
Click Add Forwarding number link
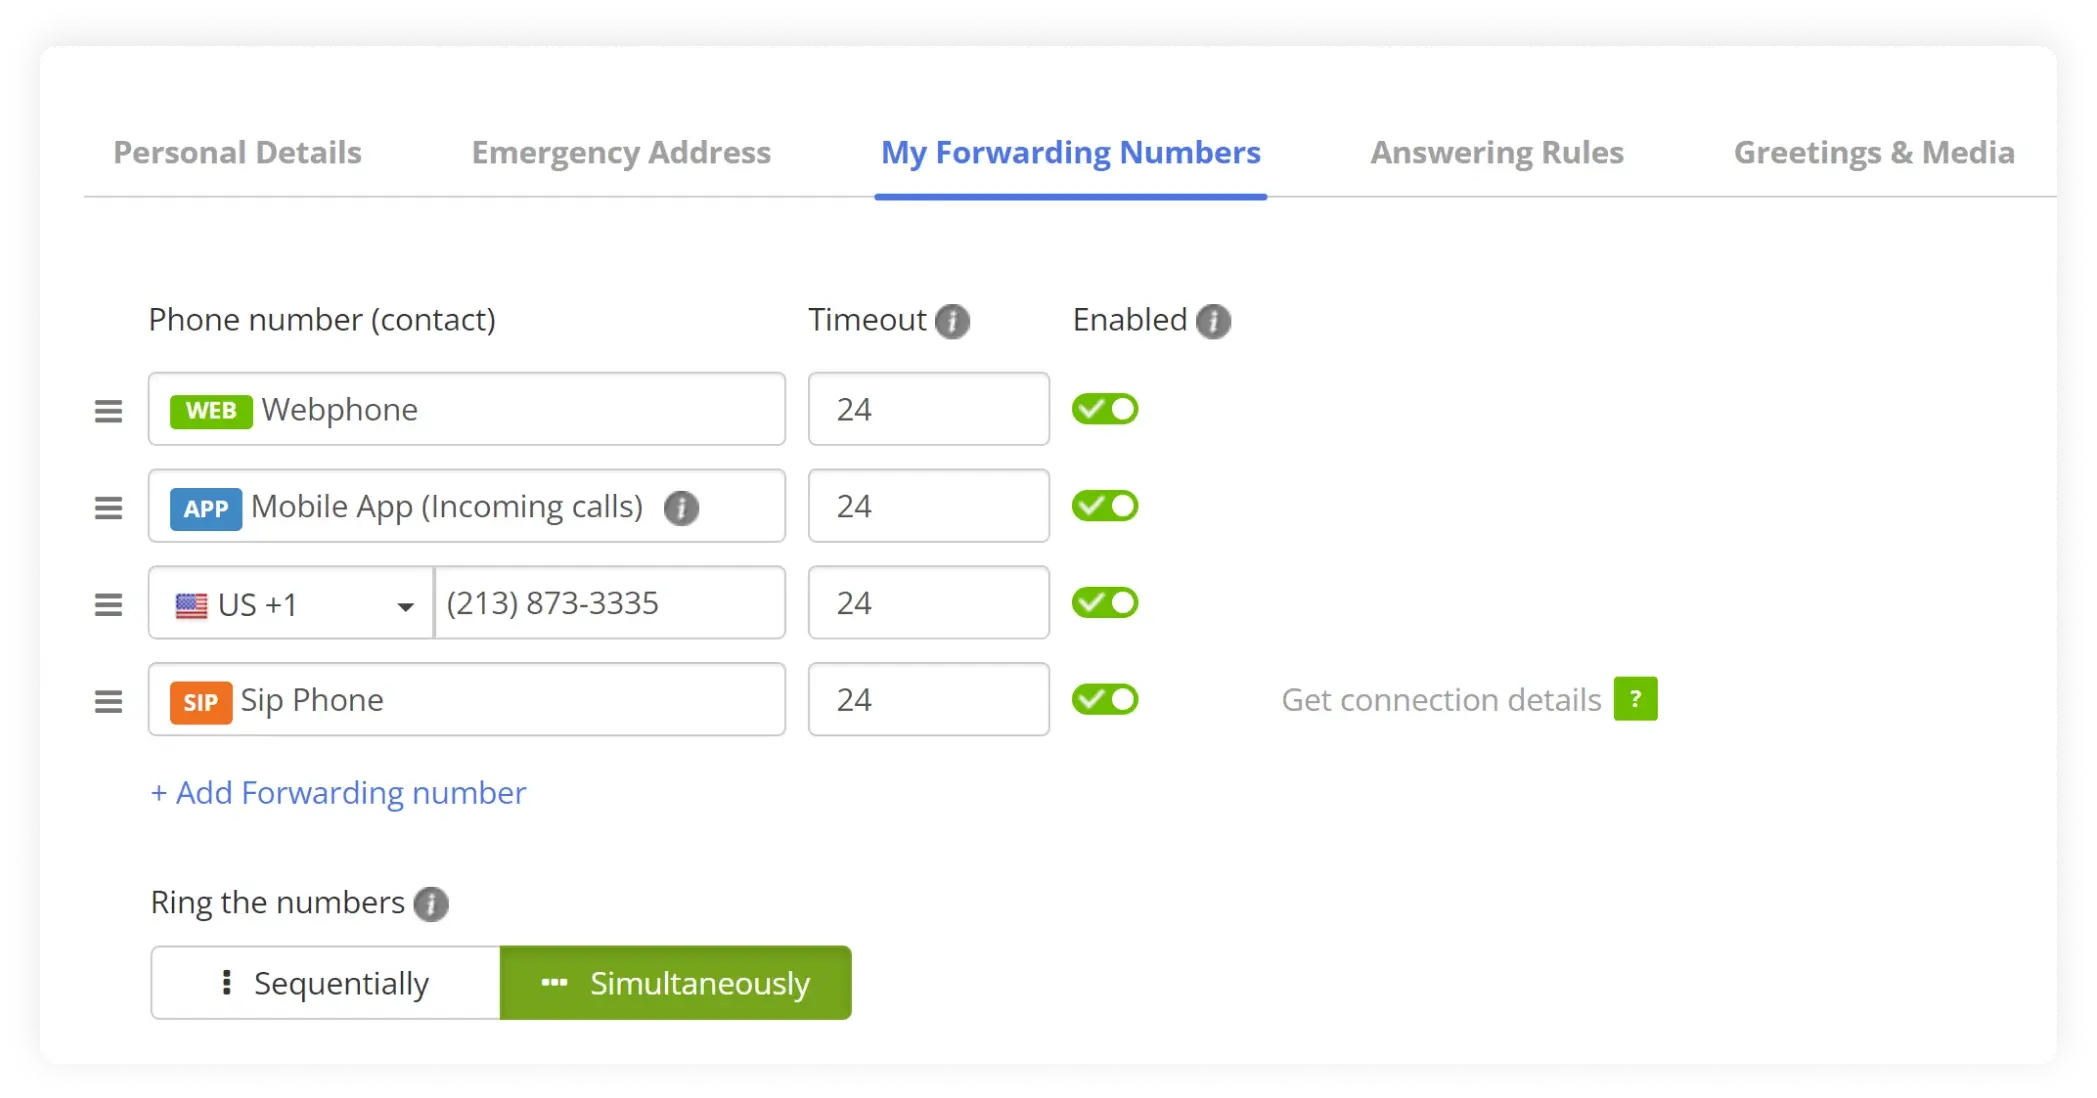coord(338,793)
